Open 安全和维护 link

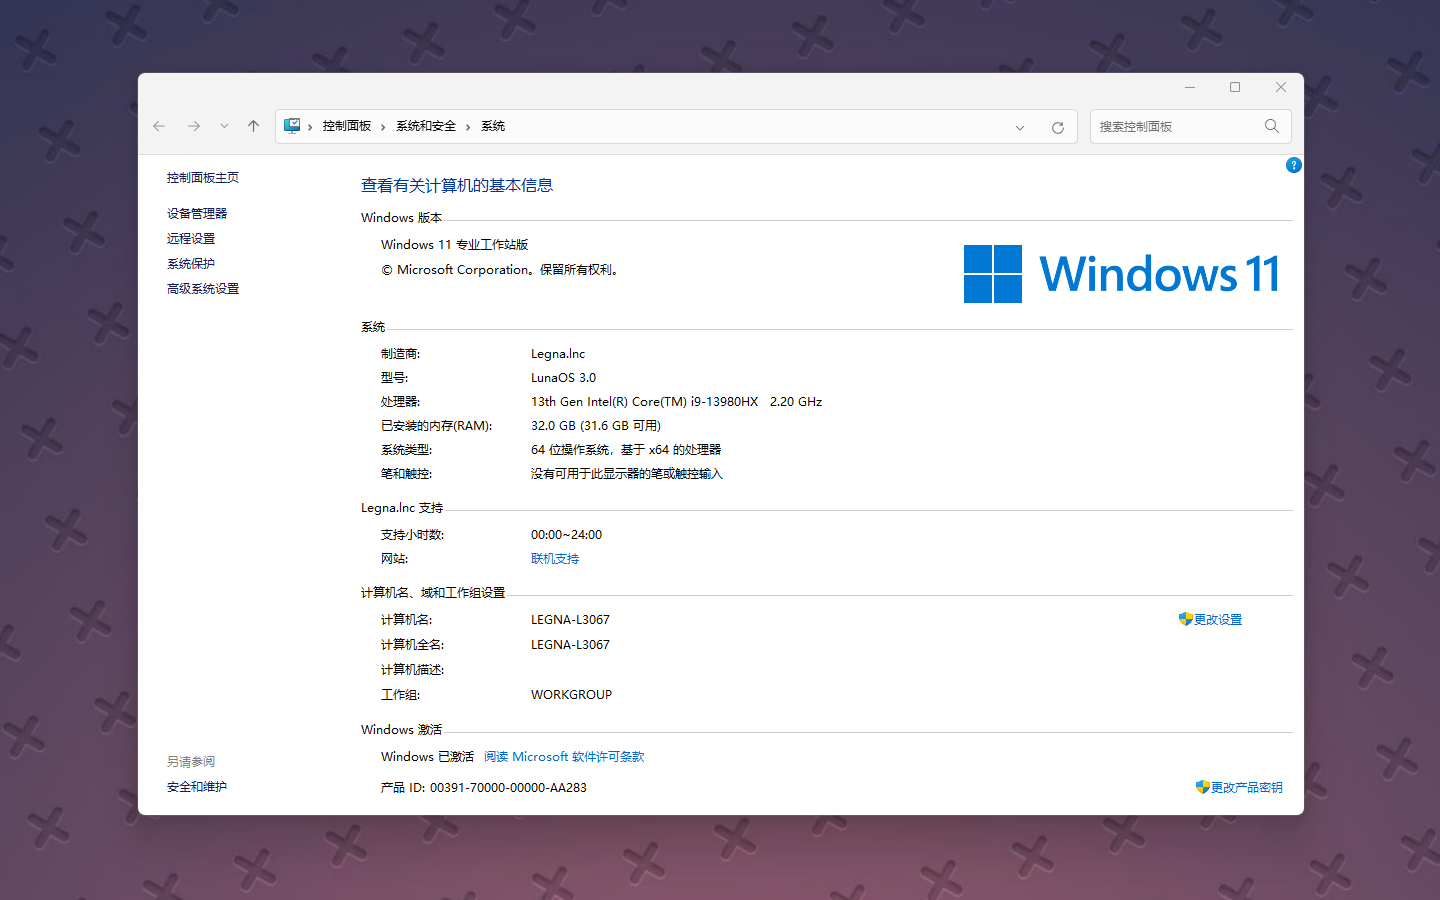(197, 787)
